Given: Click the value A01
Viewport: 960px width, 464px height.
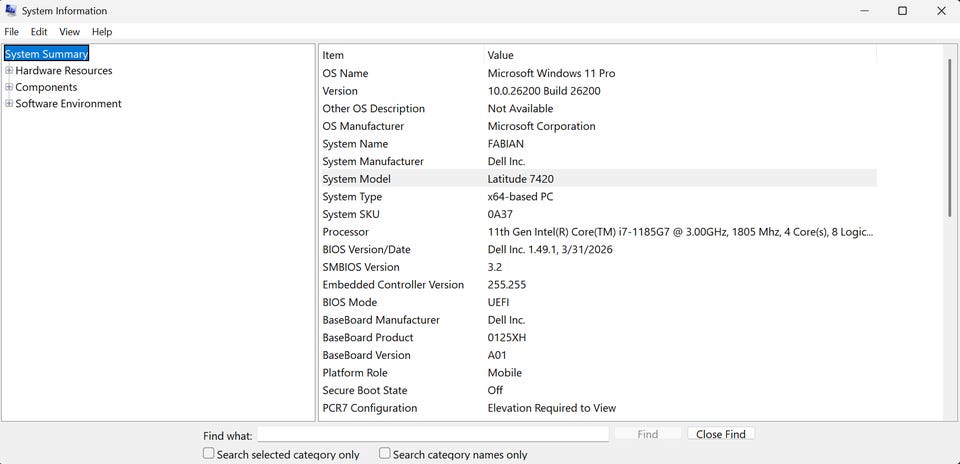Looking at the screenshot, I should (x=497, y=355).
